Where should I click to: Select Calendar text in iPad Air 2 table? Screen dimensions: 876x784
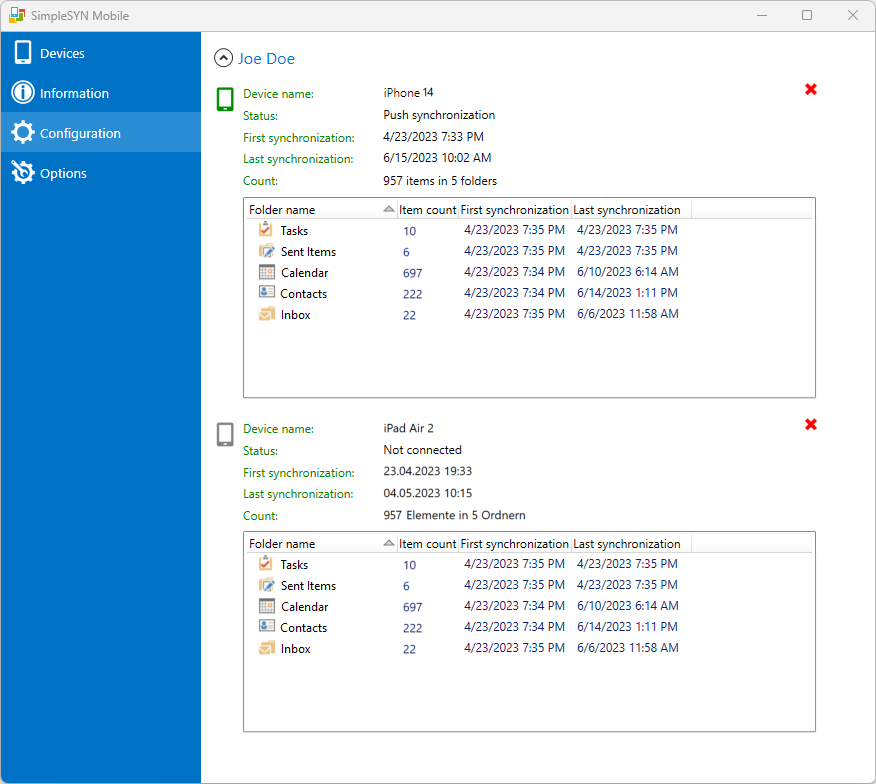304,607
